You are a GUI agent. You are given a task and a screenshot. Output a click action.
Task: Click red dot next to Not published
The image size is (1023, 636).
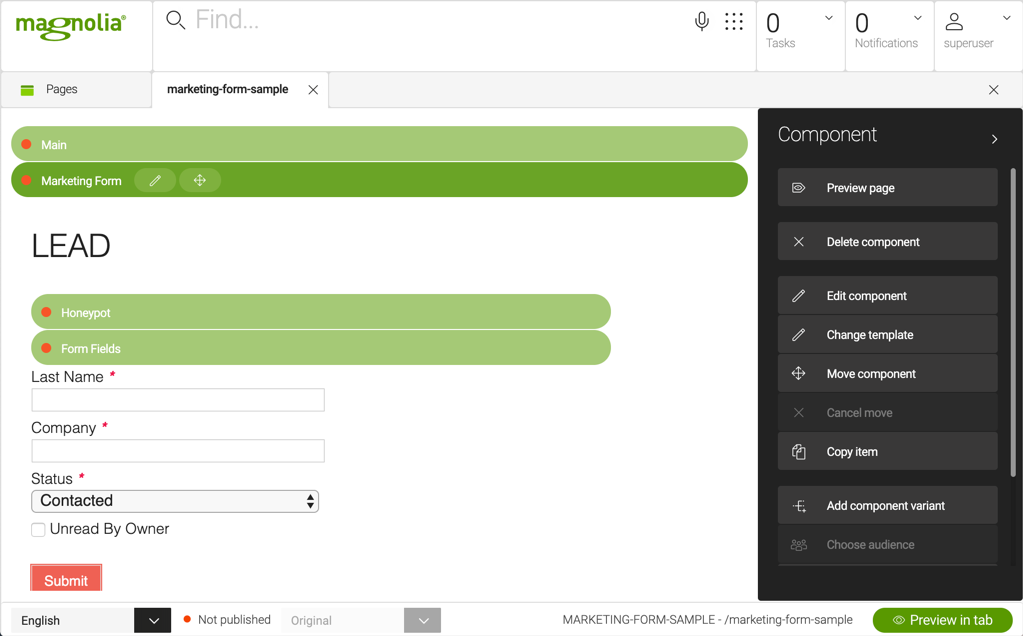[187, 620]
